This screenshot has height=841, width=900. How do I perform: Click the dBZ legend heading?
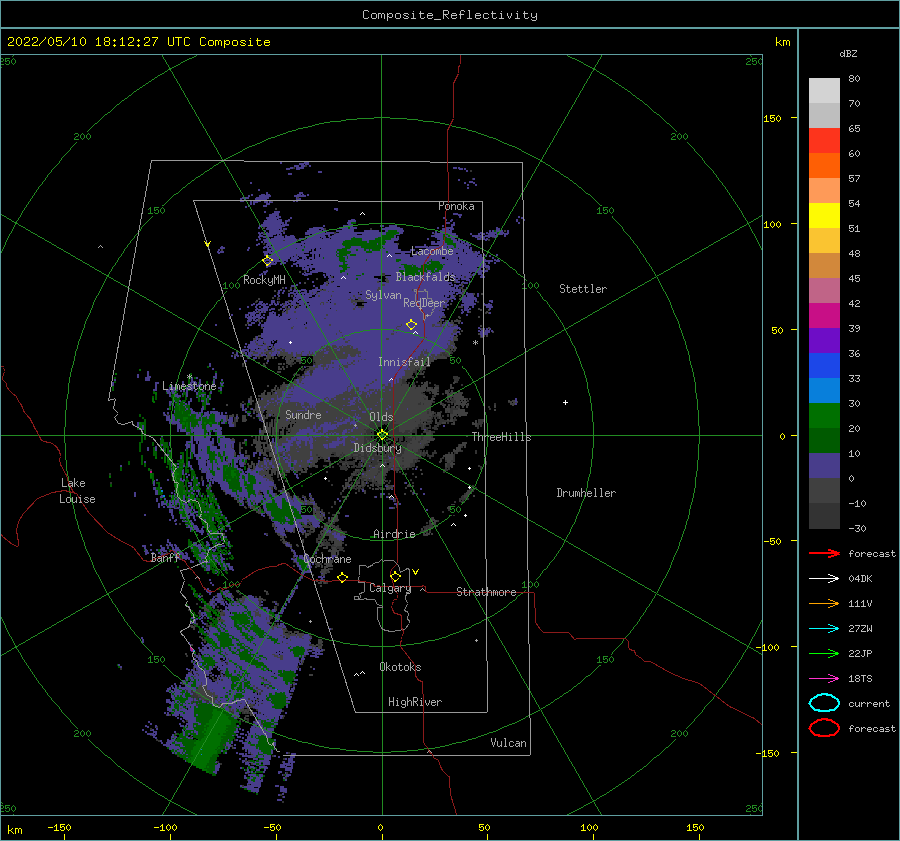(x=848, y=53)
